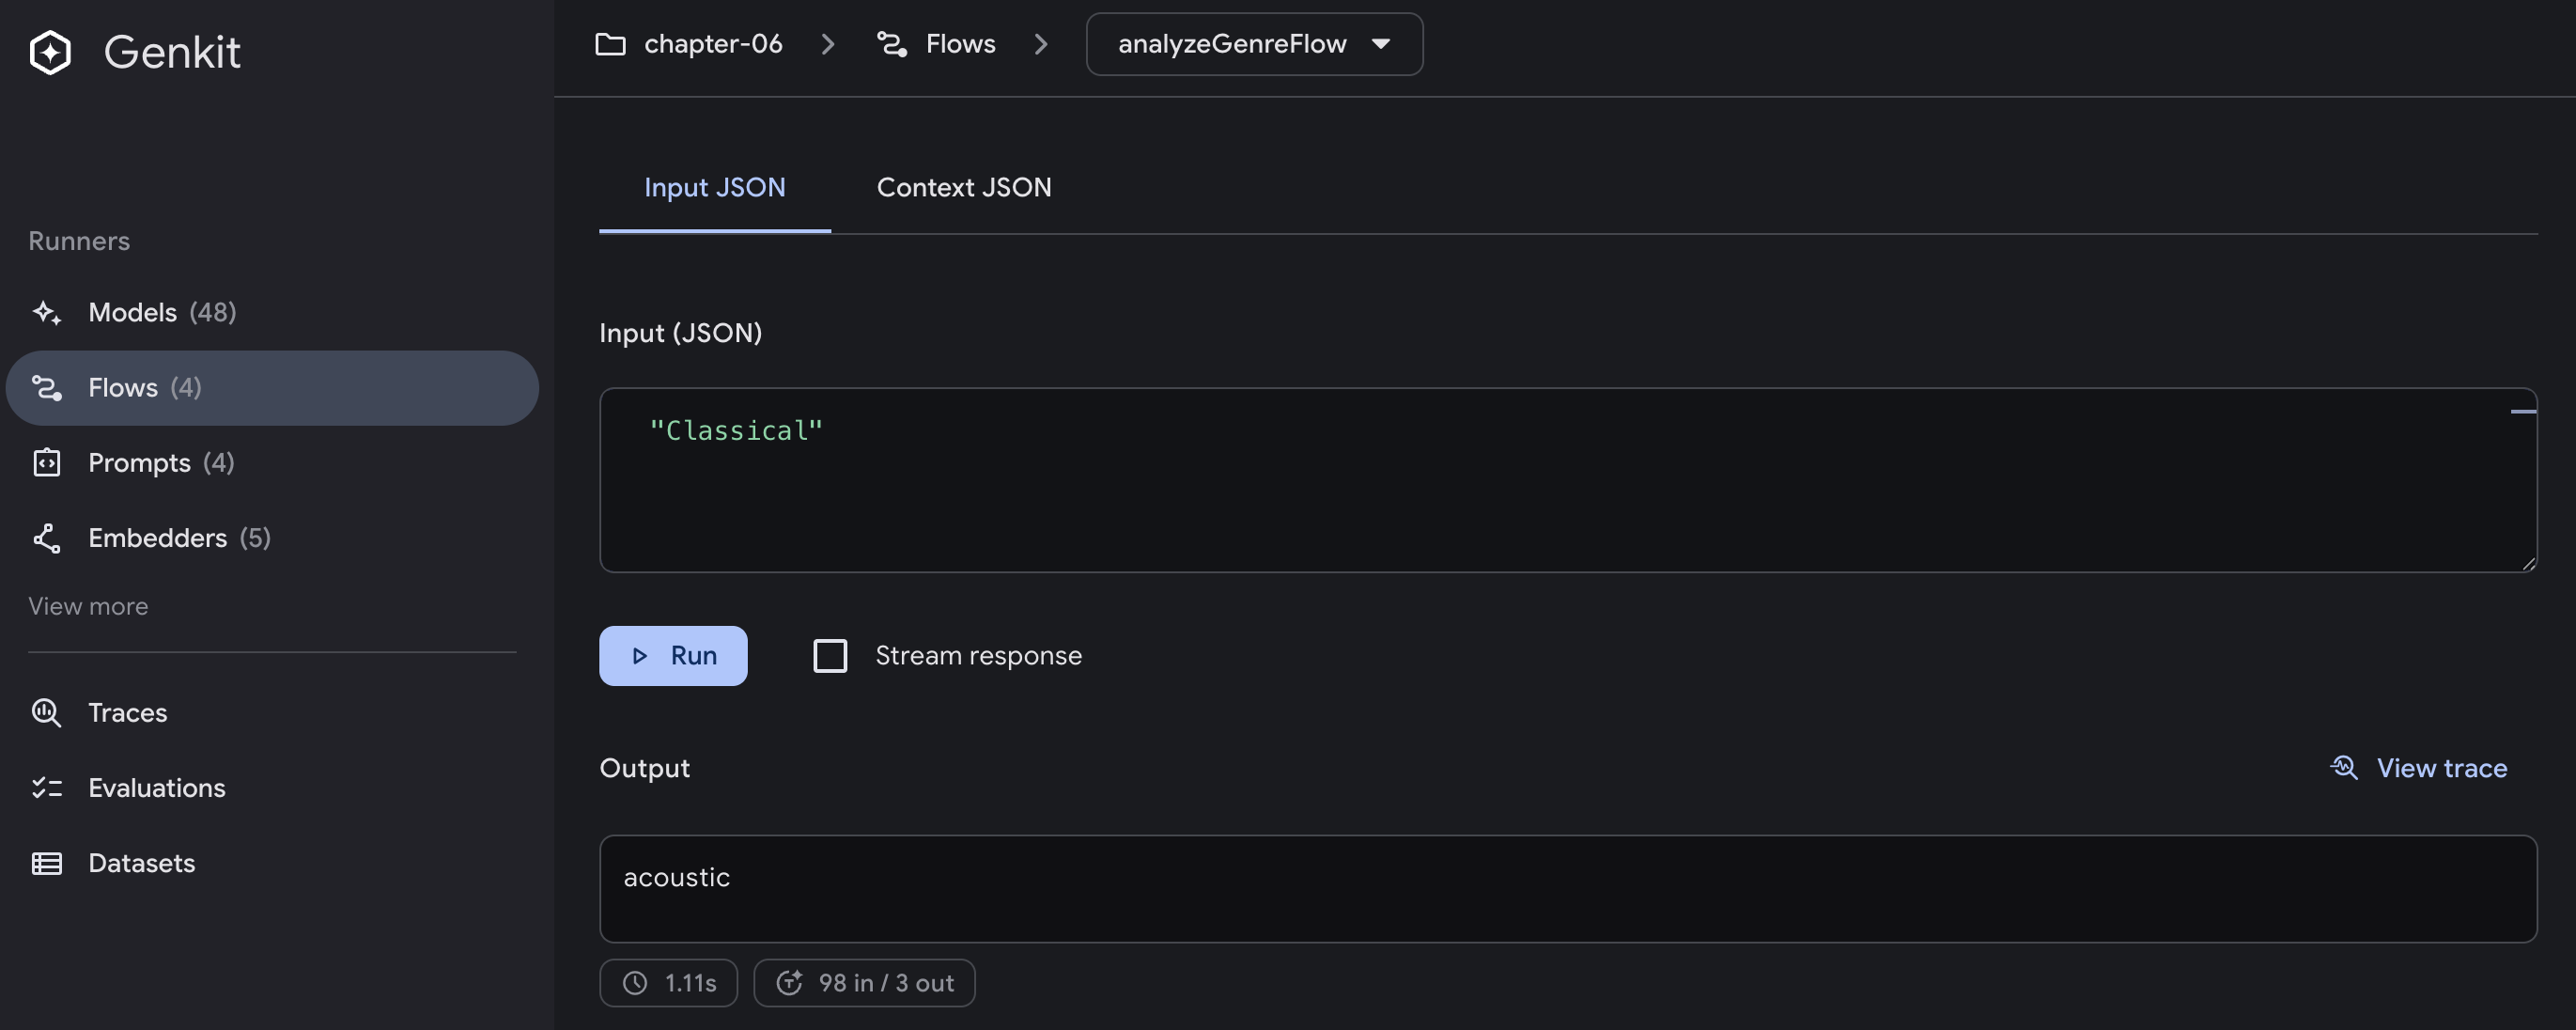Click the Input (JSON) heading label
Viewport: 2576px width, 1030px height.
click(680, 333)
